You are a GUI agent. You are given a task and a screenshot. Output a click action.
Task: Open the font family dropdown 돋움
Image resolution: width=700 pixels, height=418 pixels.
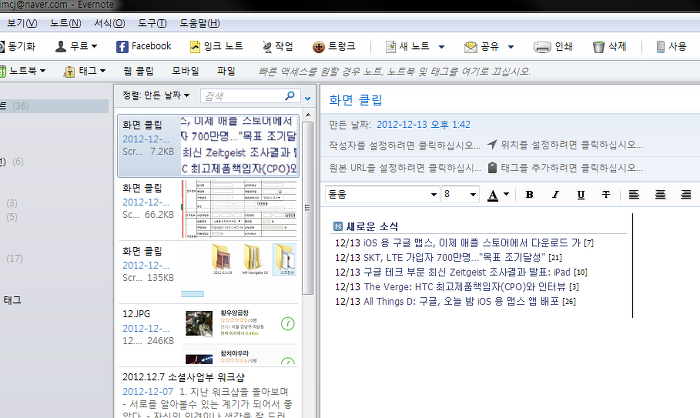point(382,194)
